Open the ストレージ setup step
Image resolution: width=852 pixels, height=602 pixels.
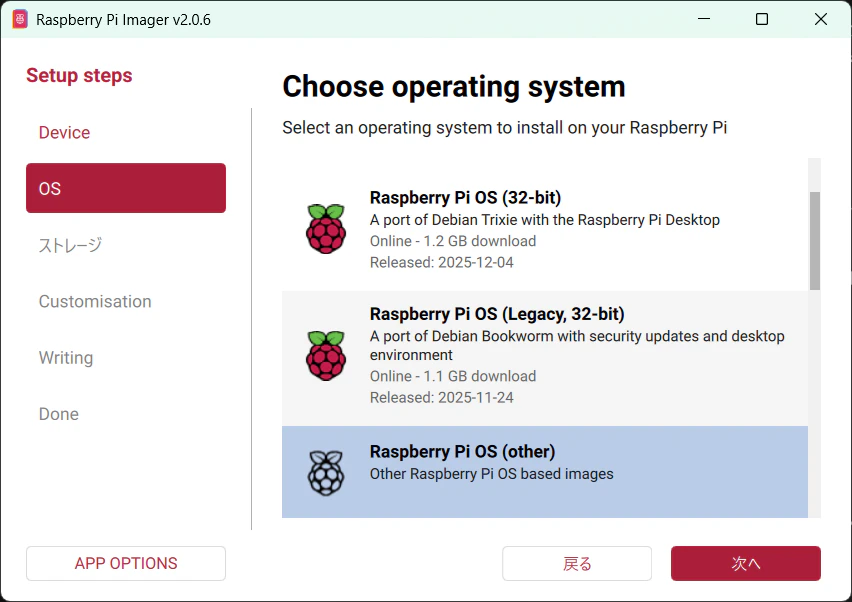126,245
